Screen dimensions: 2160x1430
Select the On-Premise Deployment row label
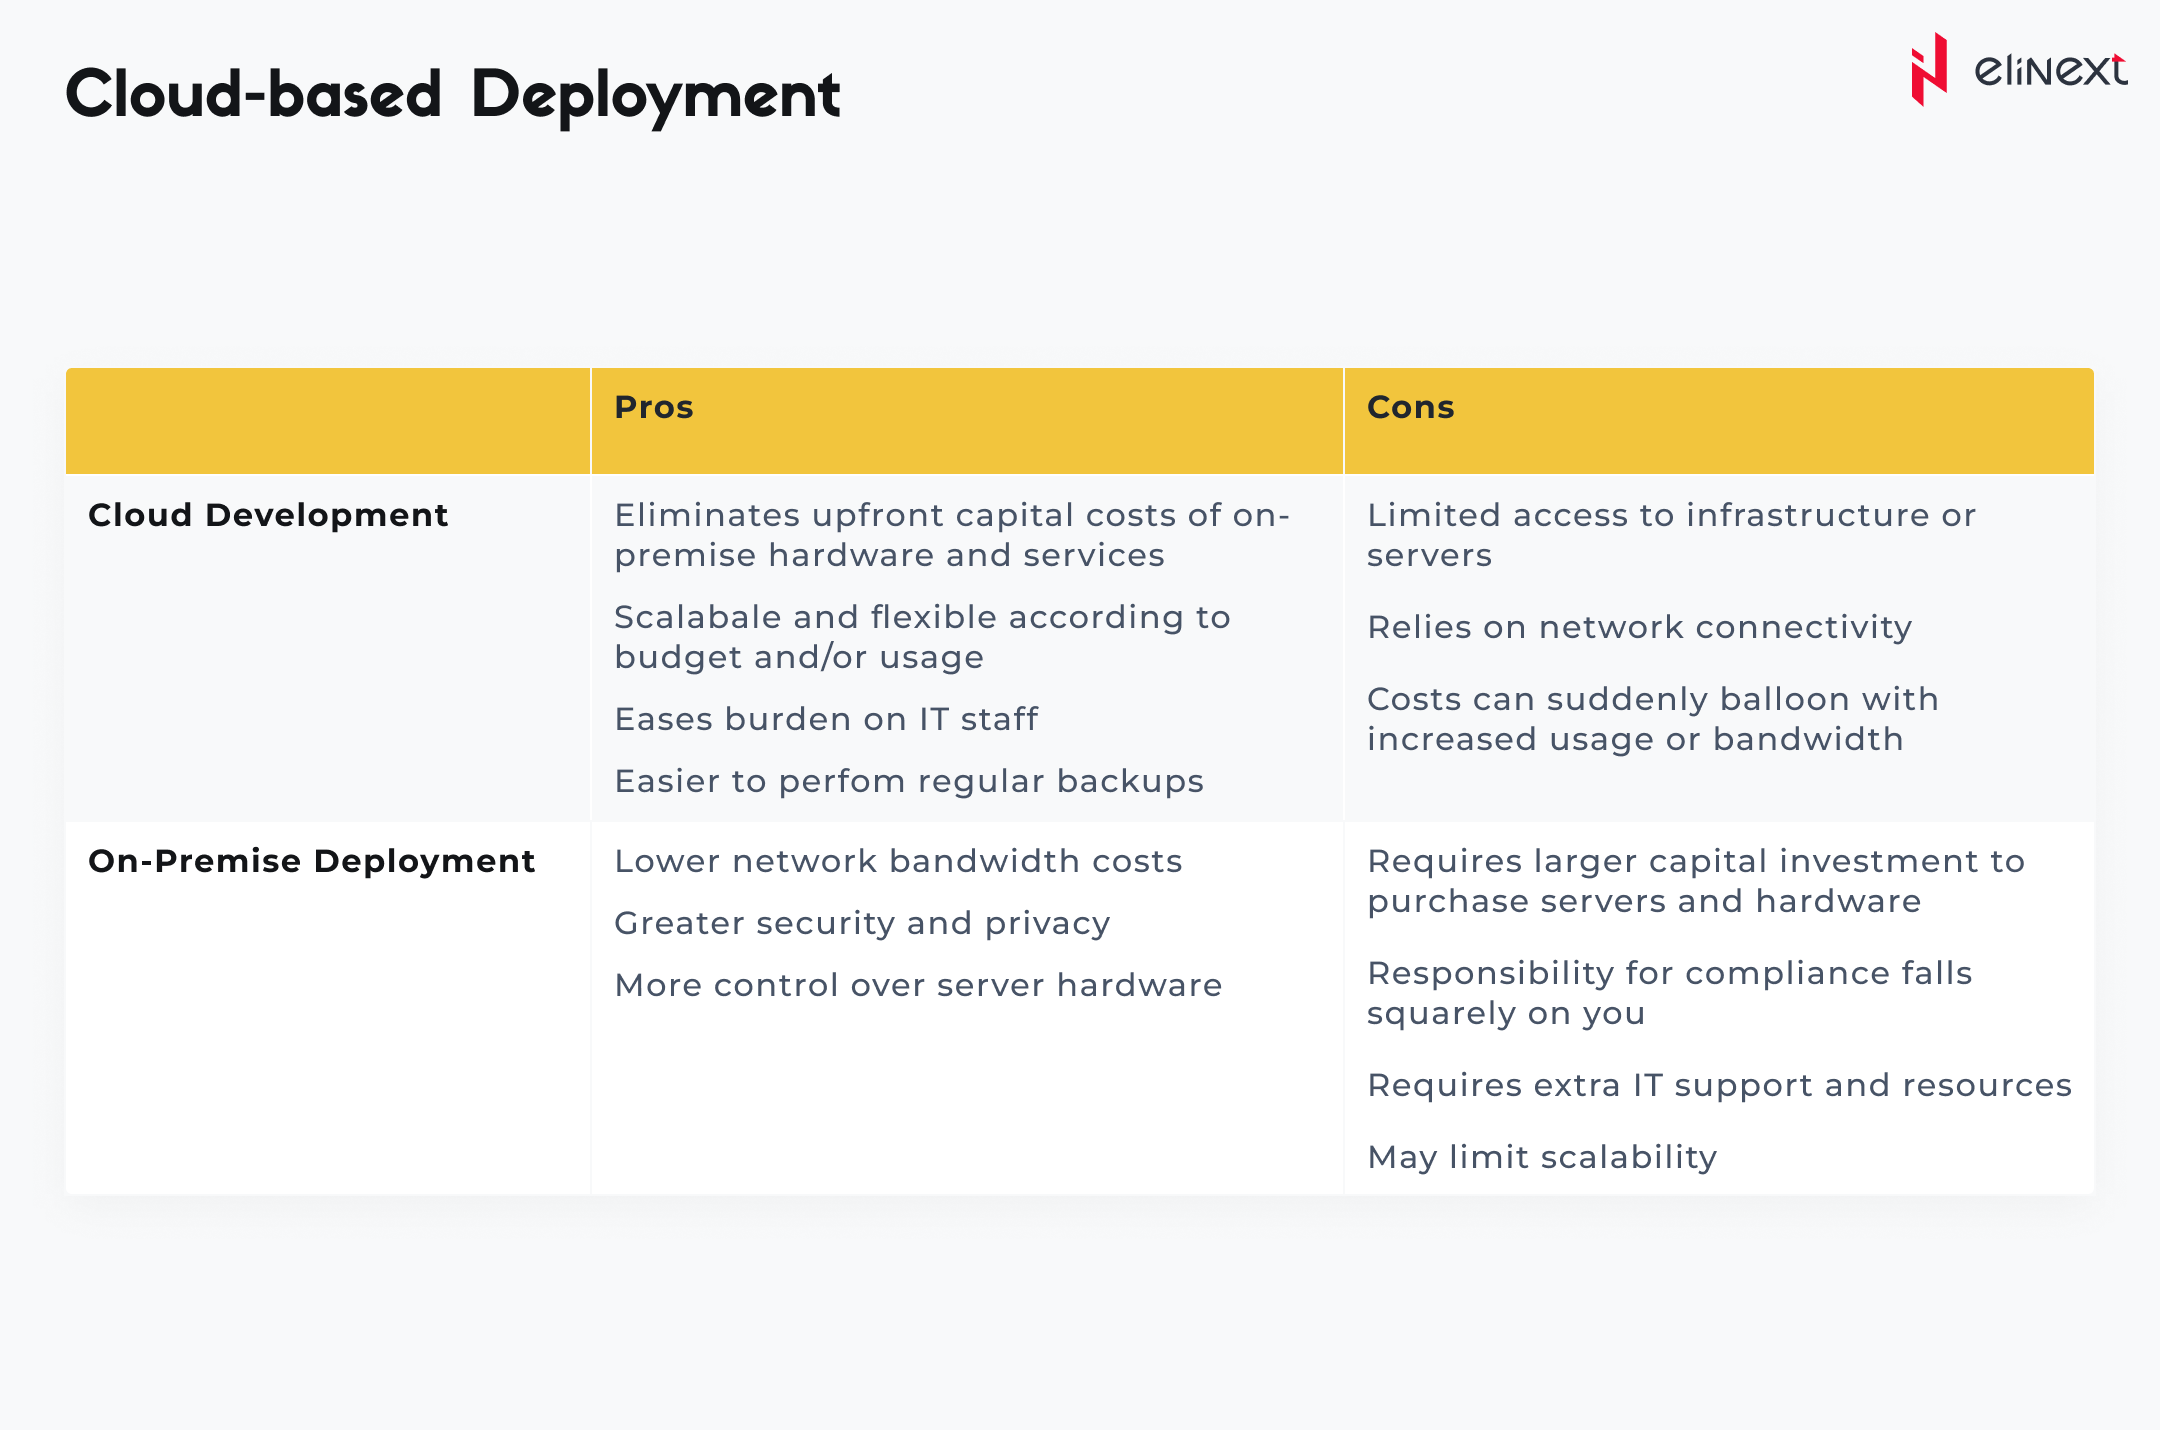point(311,861)
